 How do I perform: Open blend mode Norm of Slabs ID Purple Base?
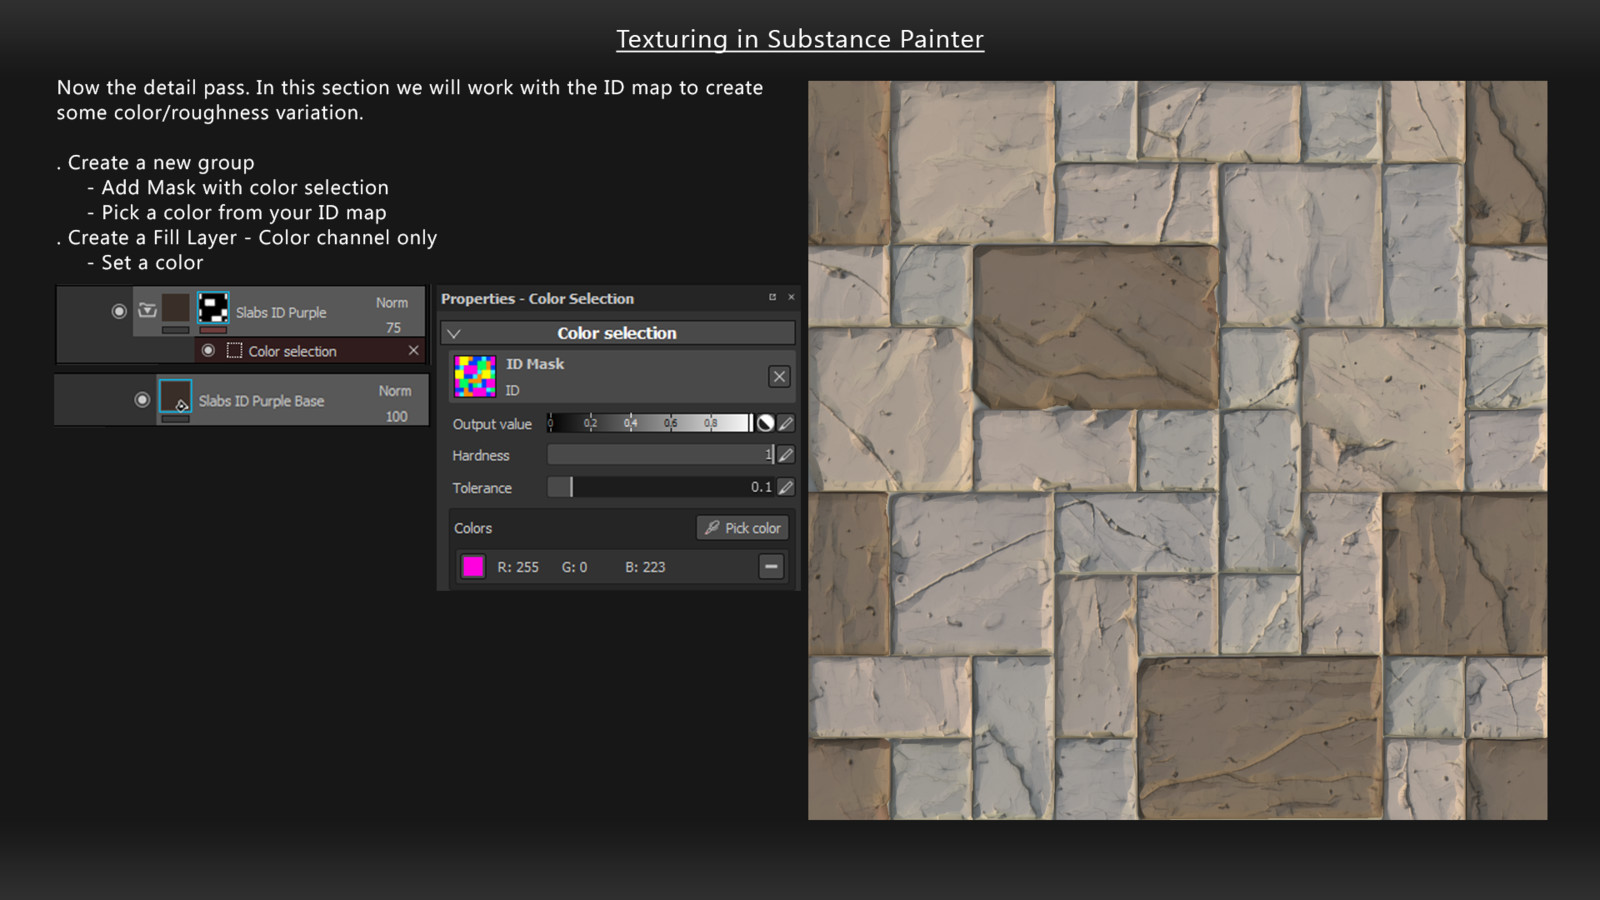point(395,390)
